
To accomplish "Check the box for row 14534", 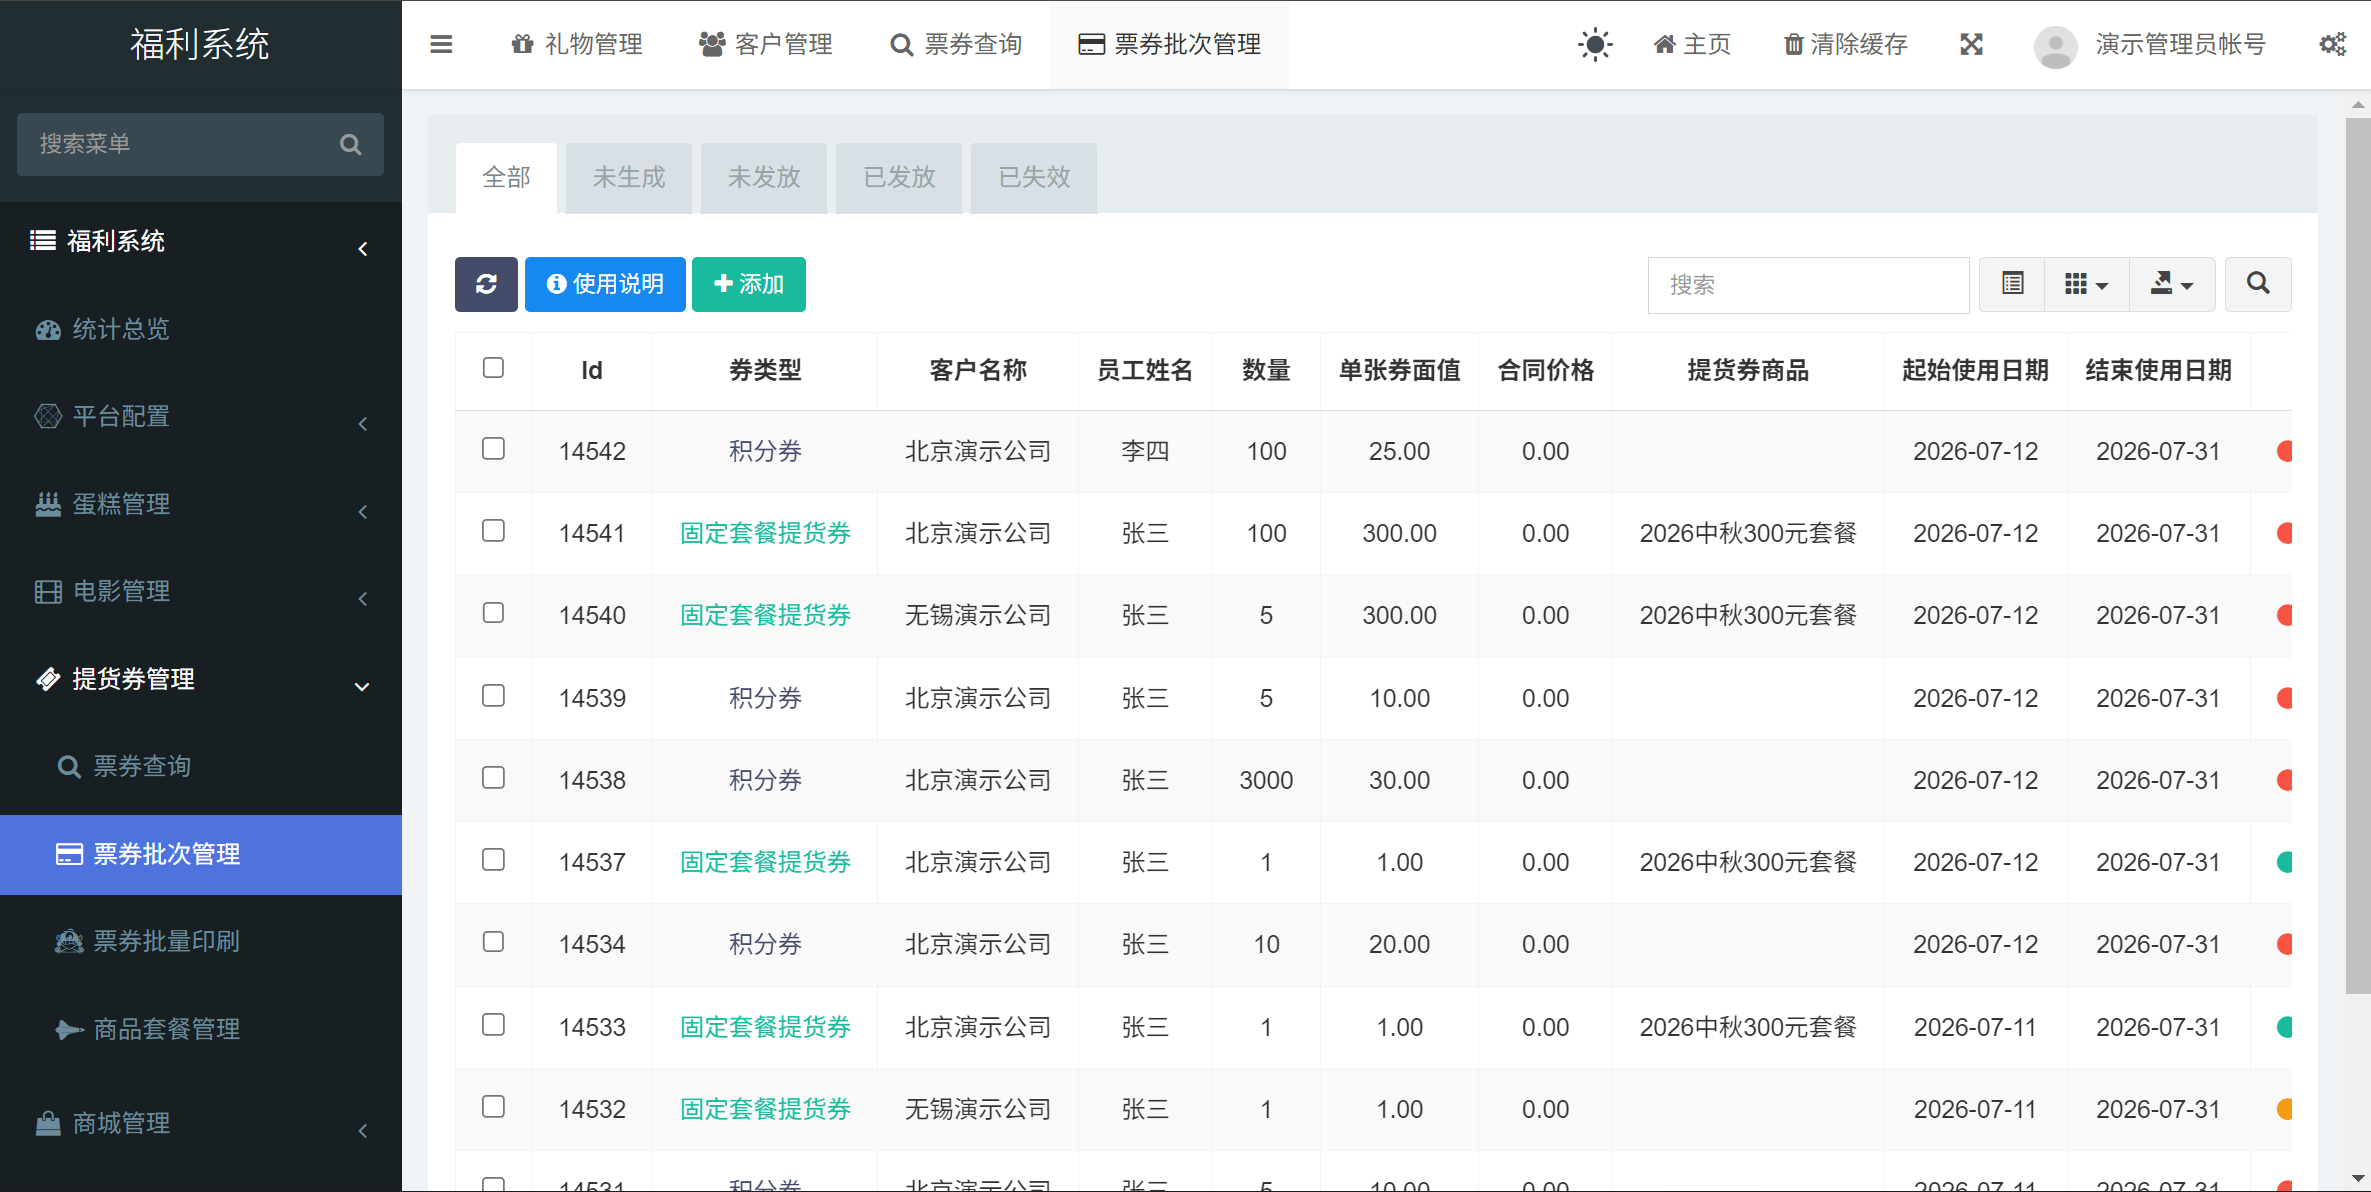I will tap(493, 942).
